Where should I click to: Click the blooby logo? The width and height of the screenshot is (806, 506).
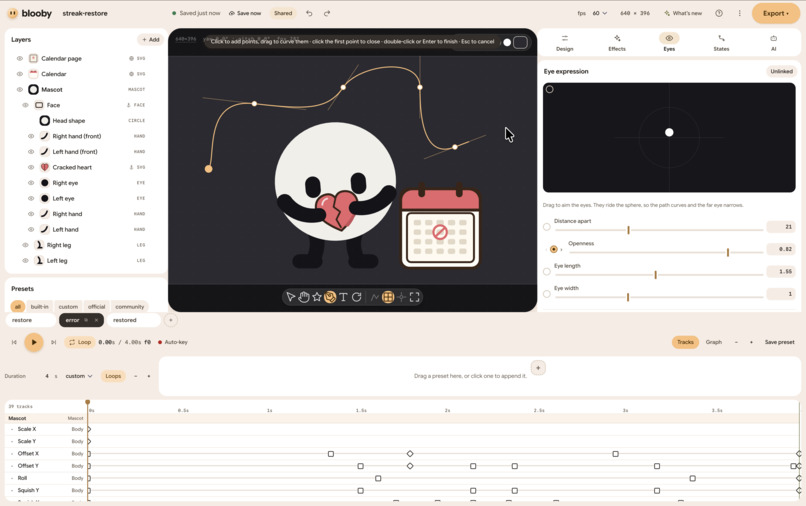click(x=30, y=13)
